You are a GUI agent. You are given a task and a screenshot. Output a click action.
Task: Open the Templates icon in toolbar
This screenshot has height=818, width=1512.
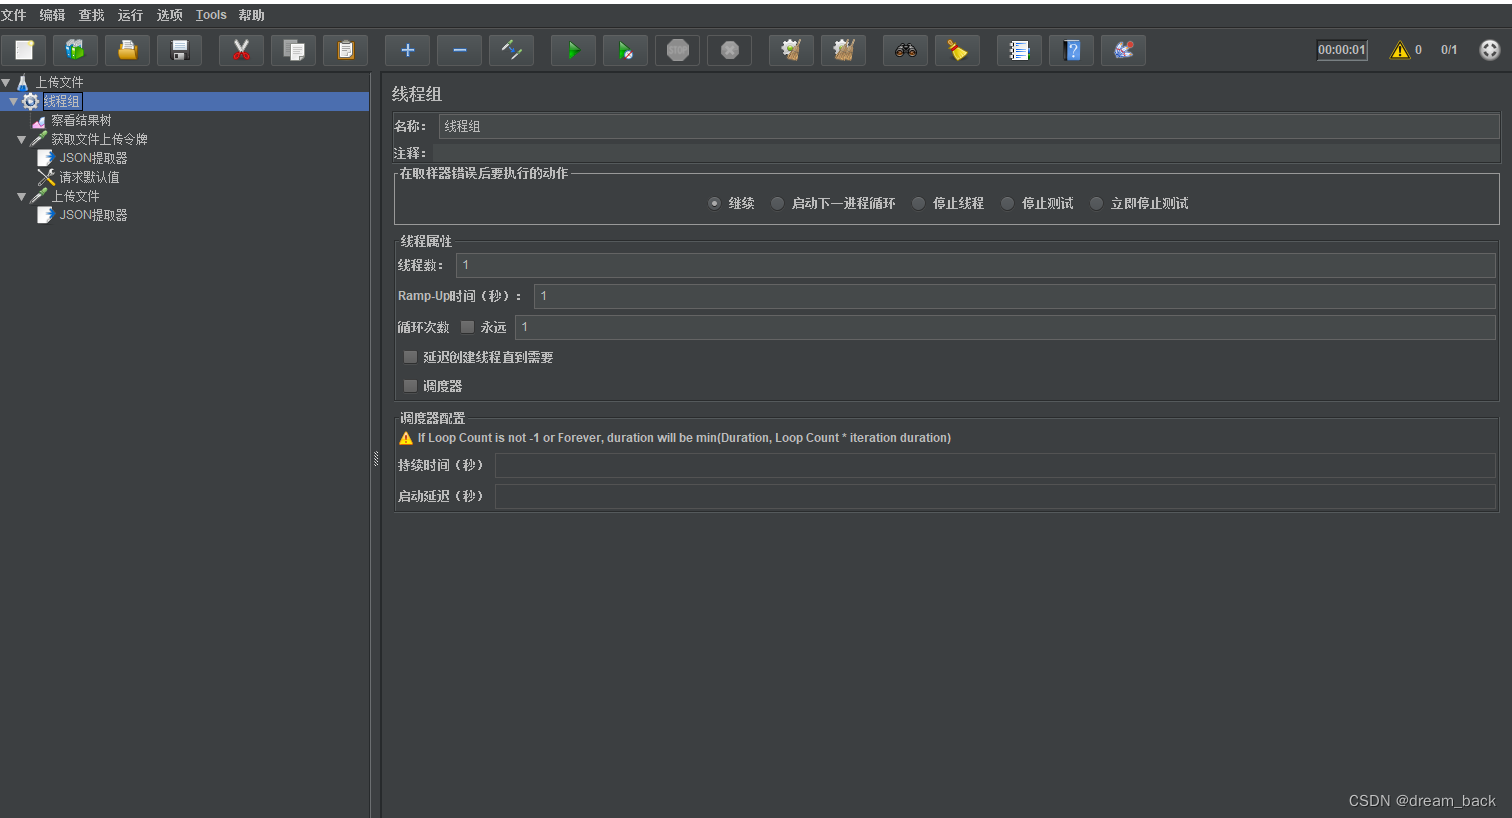tap(76, 50)
